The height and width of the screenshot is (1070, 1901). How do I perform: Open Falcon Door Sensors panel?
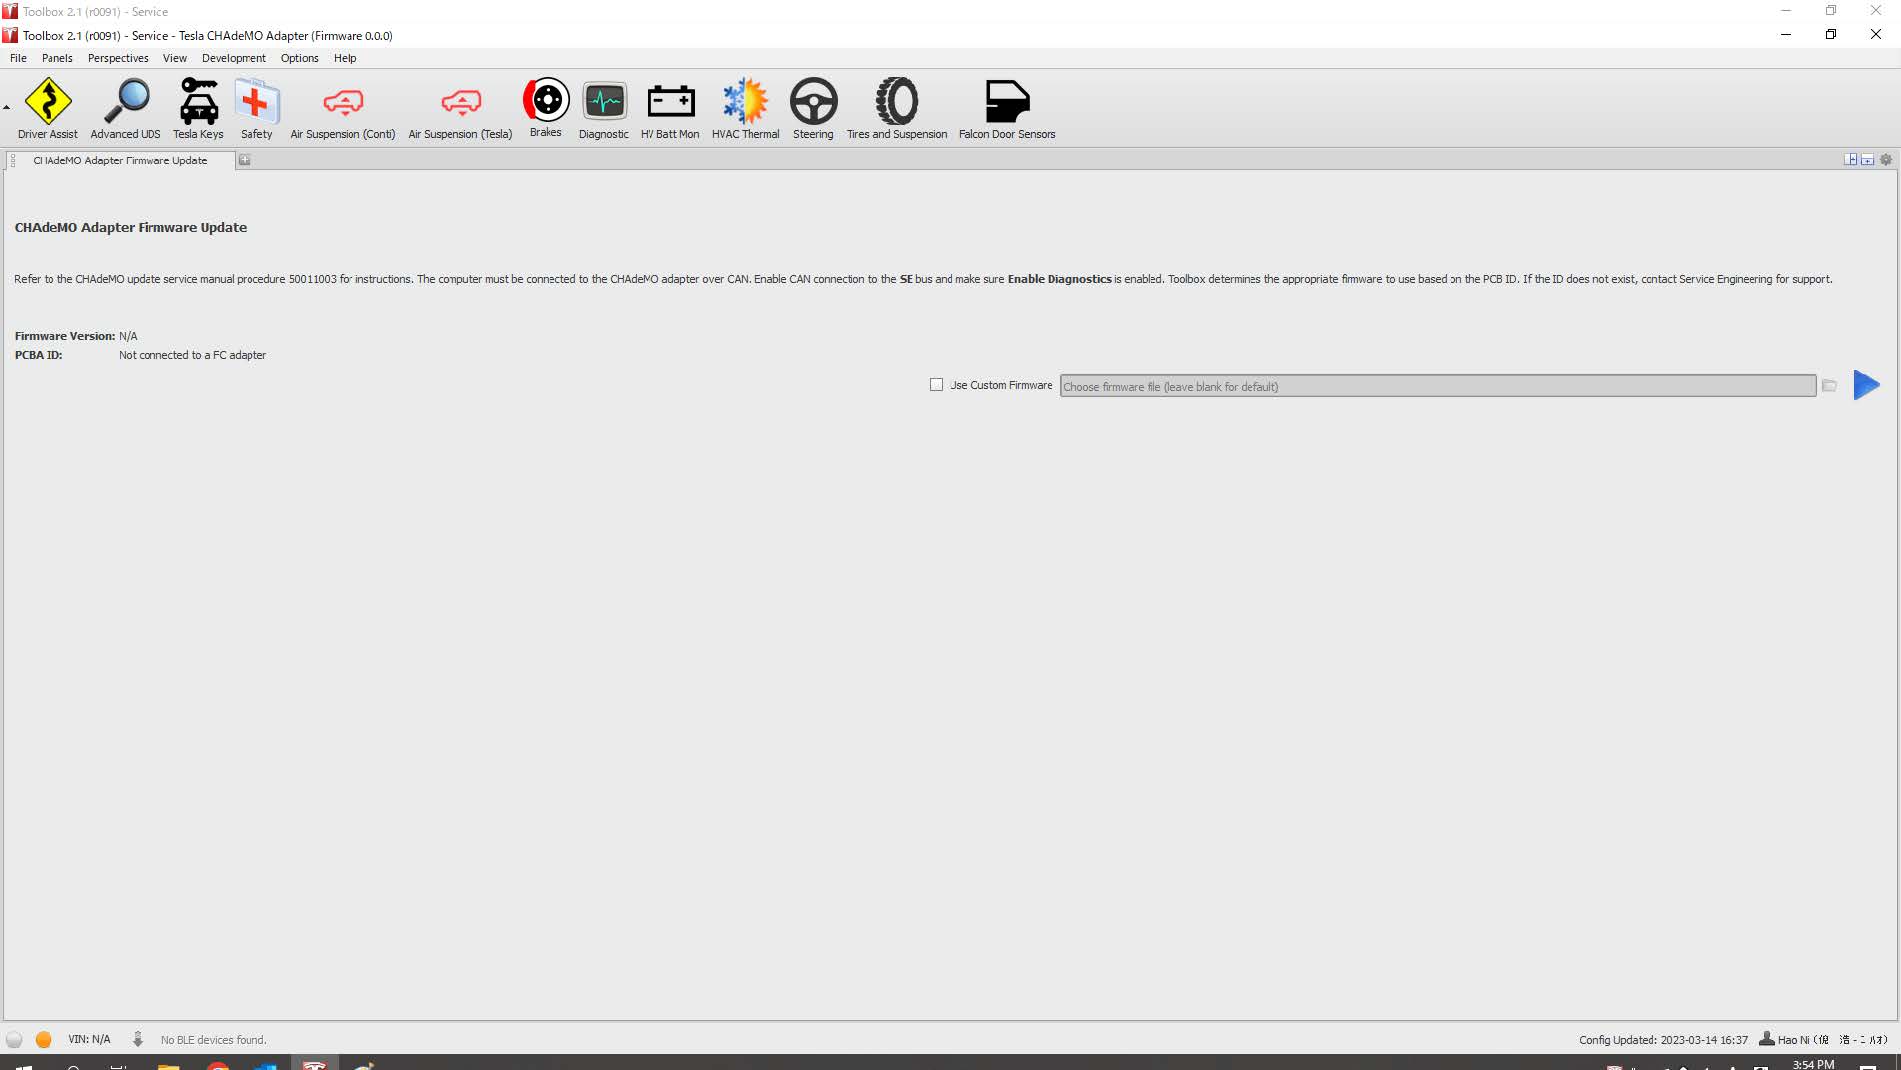[1006, 108]
